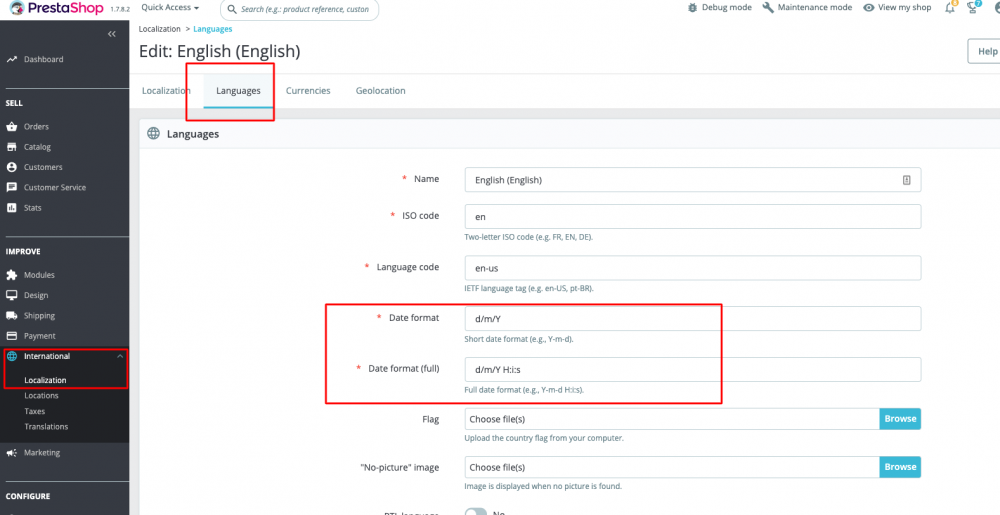Click the Languages panel globe icon
The image size is (1000, 515).
[153, 134]
